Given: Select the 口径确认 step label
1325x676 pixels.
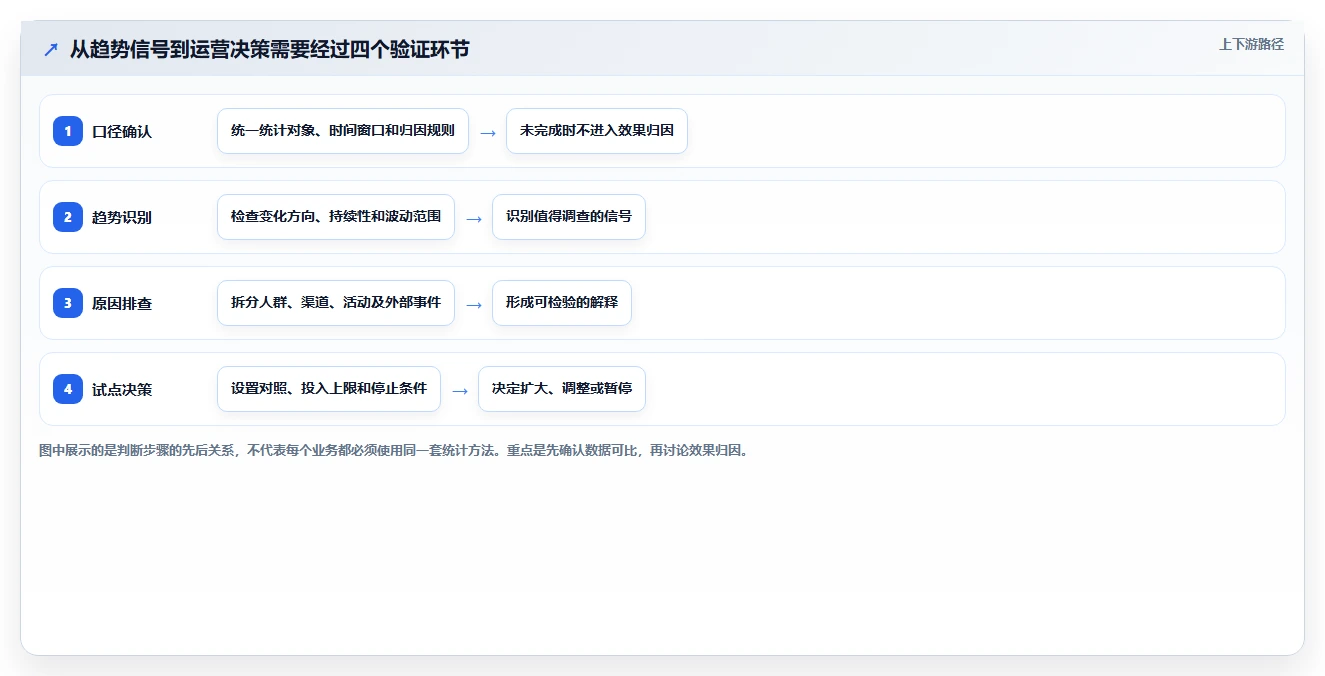Looking at the screenshot, I should click(122, 131).
